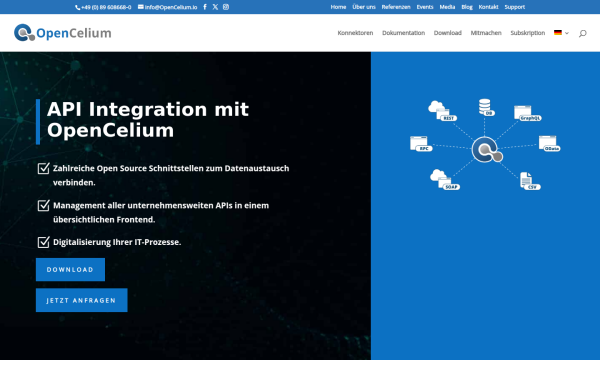
Task: Click the CSV file icon in diagram
Action: tap(530, 181)
